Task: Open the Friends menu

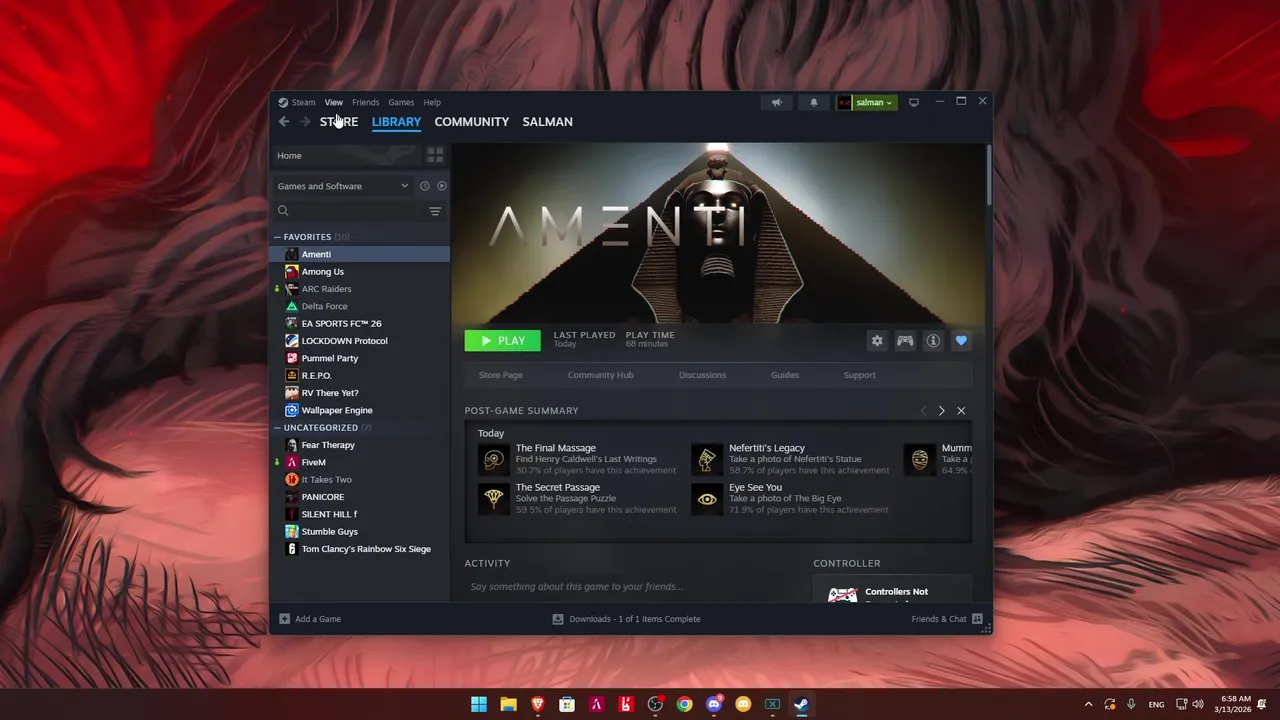Action: click(x=365, y=102)
